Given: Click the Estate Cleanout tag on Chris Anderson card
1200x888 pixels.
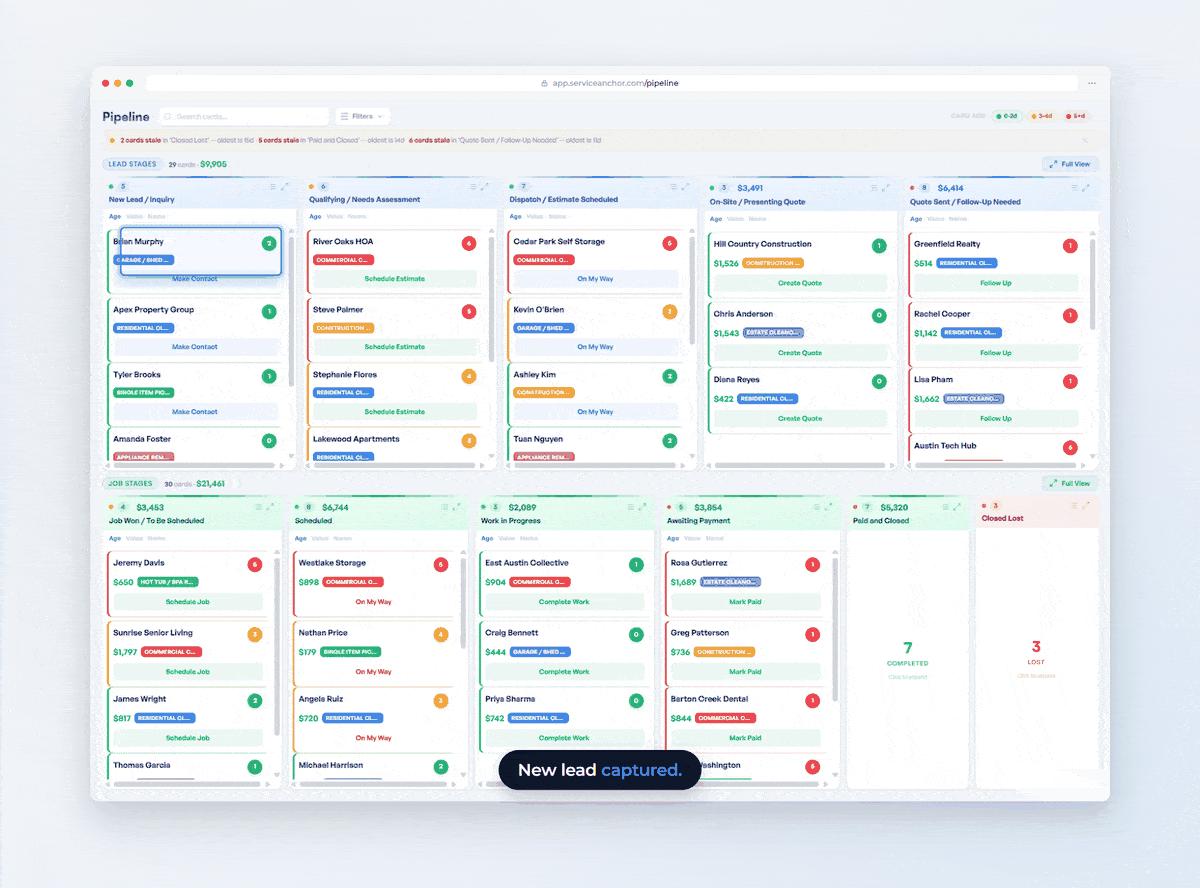Looking at the screenshot, I should pyautogui.click(x=773, y=333).
